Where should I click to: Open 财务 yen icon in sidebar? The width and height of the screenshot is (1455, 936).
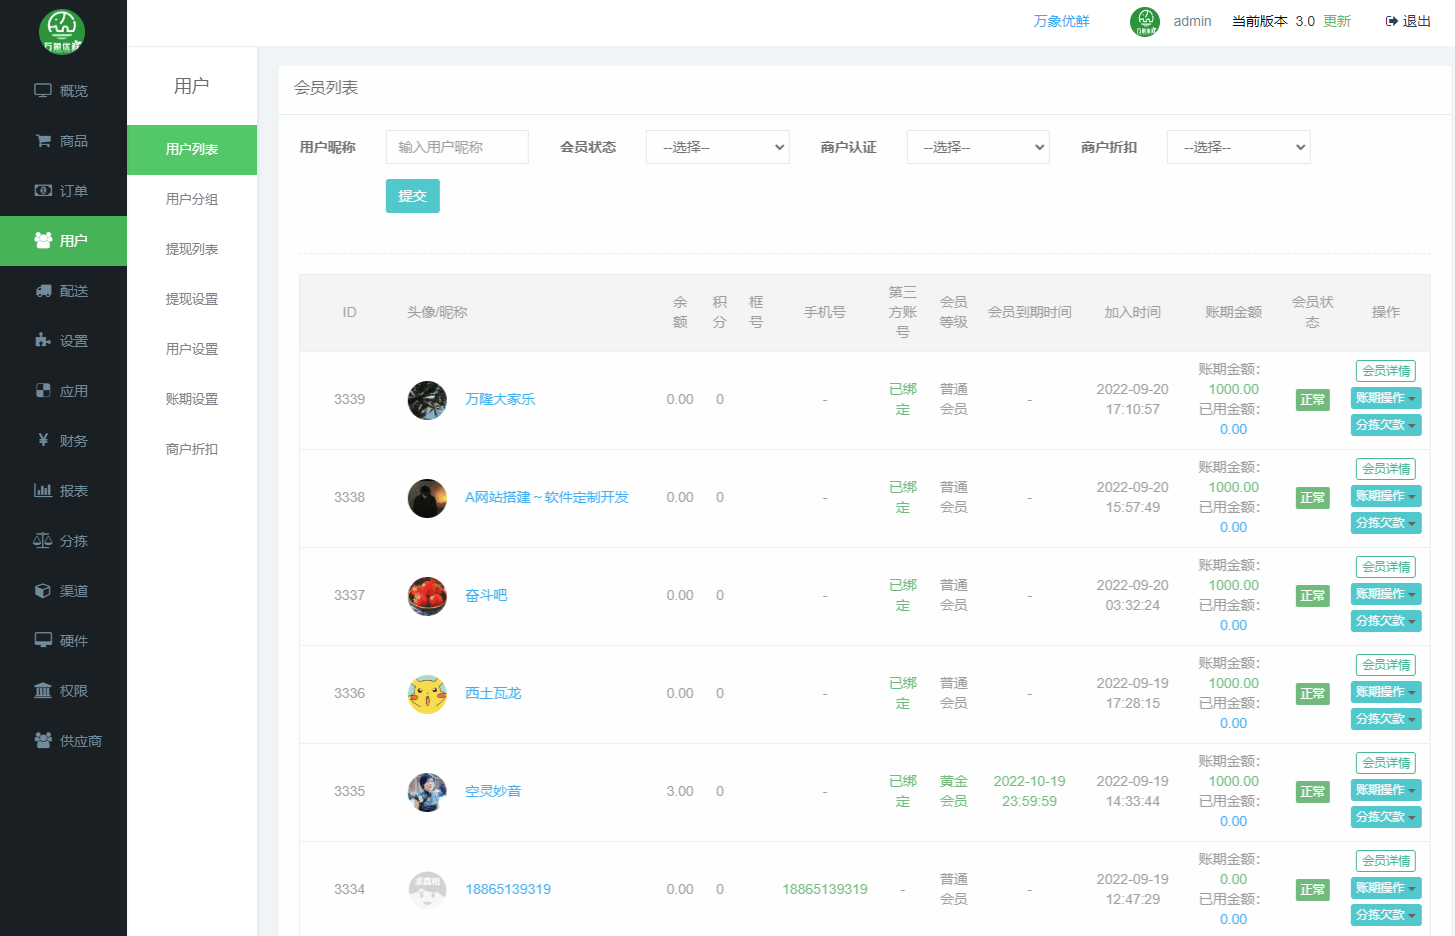pyautogui.click(x=43, y=440)
